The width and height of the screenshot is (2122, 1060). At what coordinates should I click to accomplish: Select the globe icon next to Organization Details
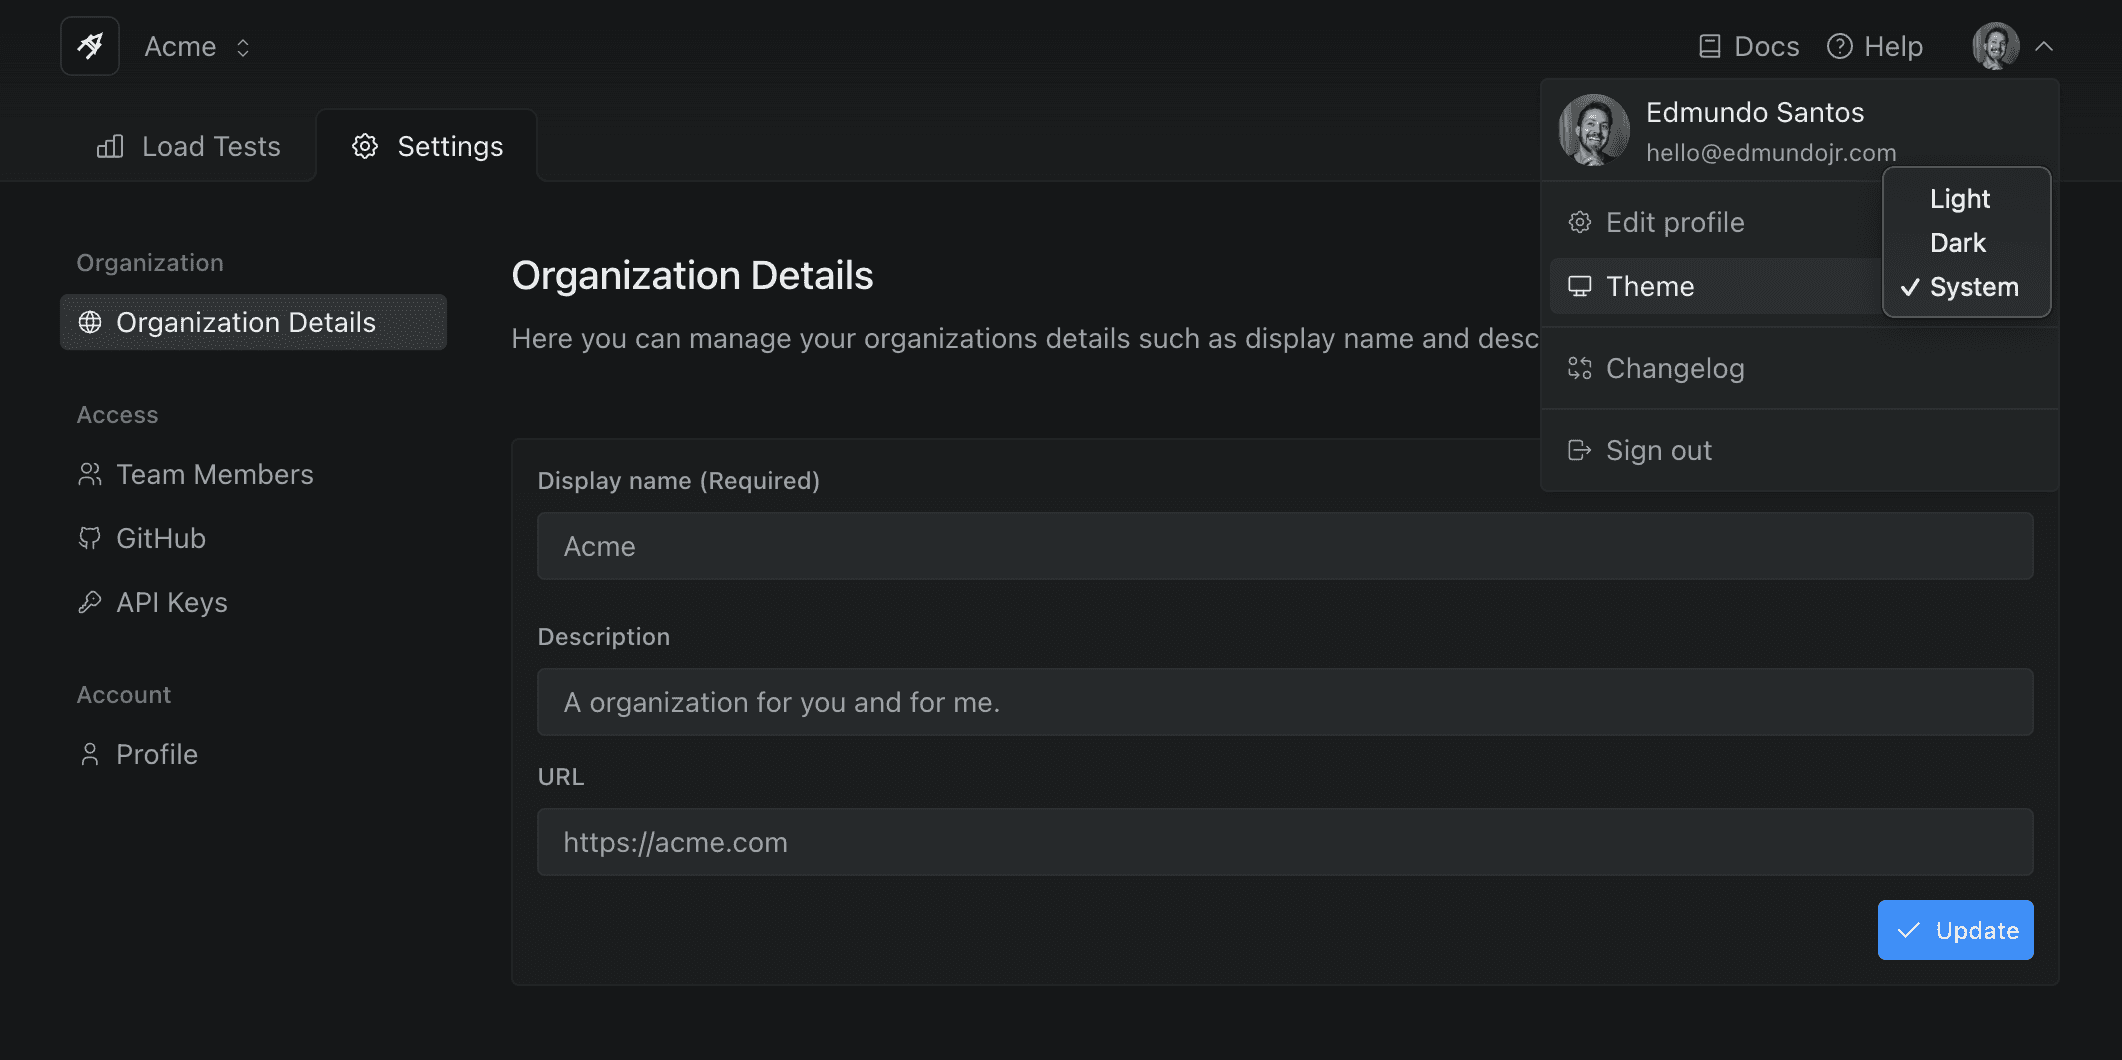point(91,322)
